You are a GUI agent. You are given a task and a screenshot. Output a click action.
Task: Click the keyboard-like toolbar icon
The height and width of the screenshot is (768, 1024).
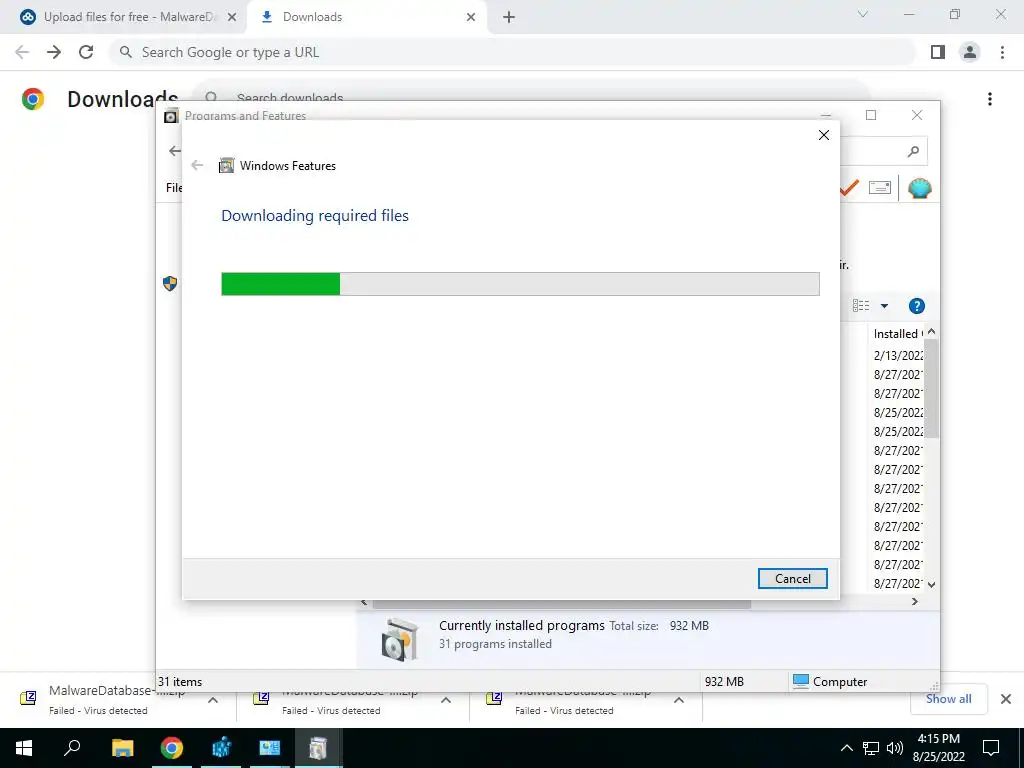click(x=880, y=188)
